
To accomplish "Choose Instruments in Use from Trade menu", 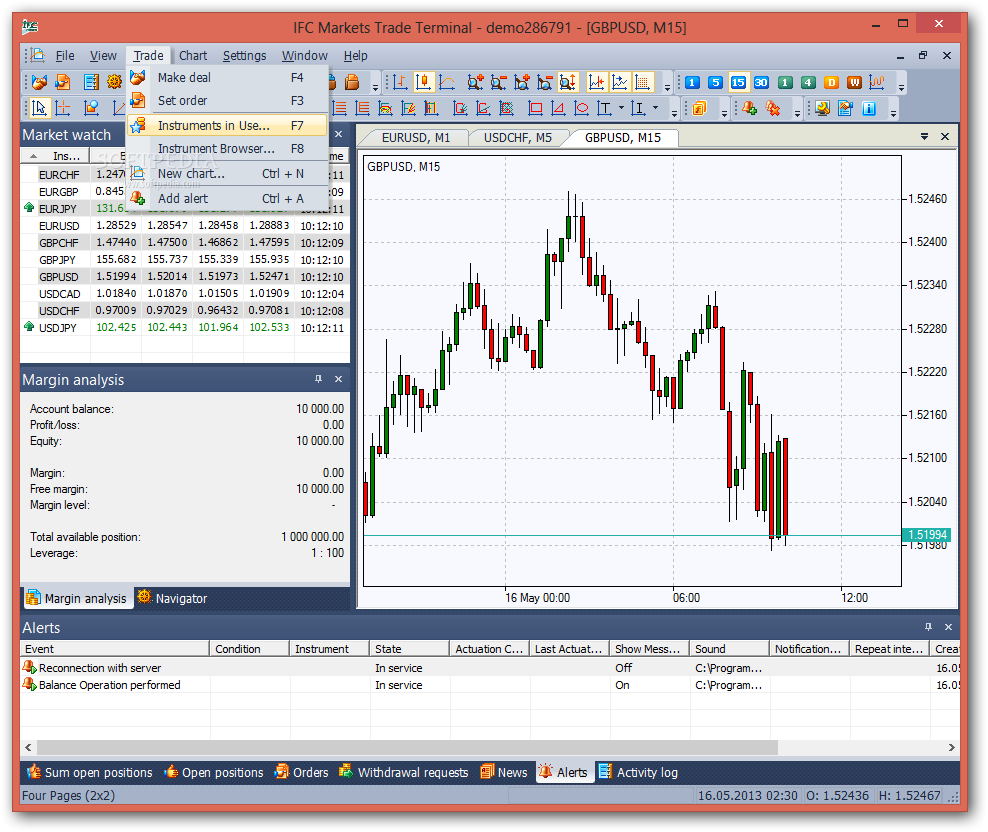I will pyautogui.click(x=227, y=125).
